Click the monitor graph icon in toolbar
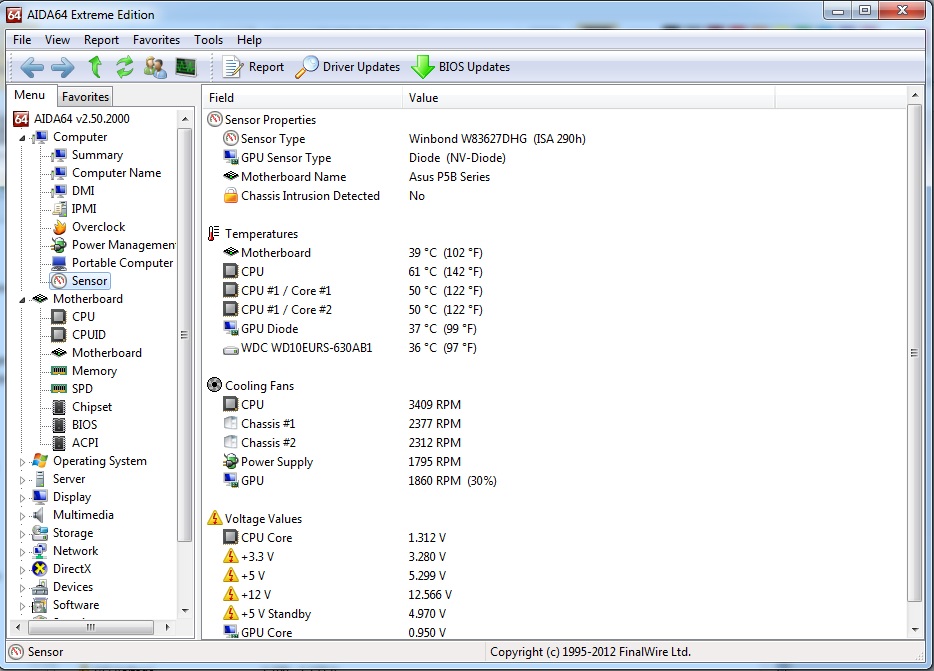The height and width of the screenshot is (671, 934). tap(186, 67)
